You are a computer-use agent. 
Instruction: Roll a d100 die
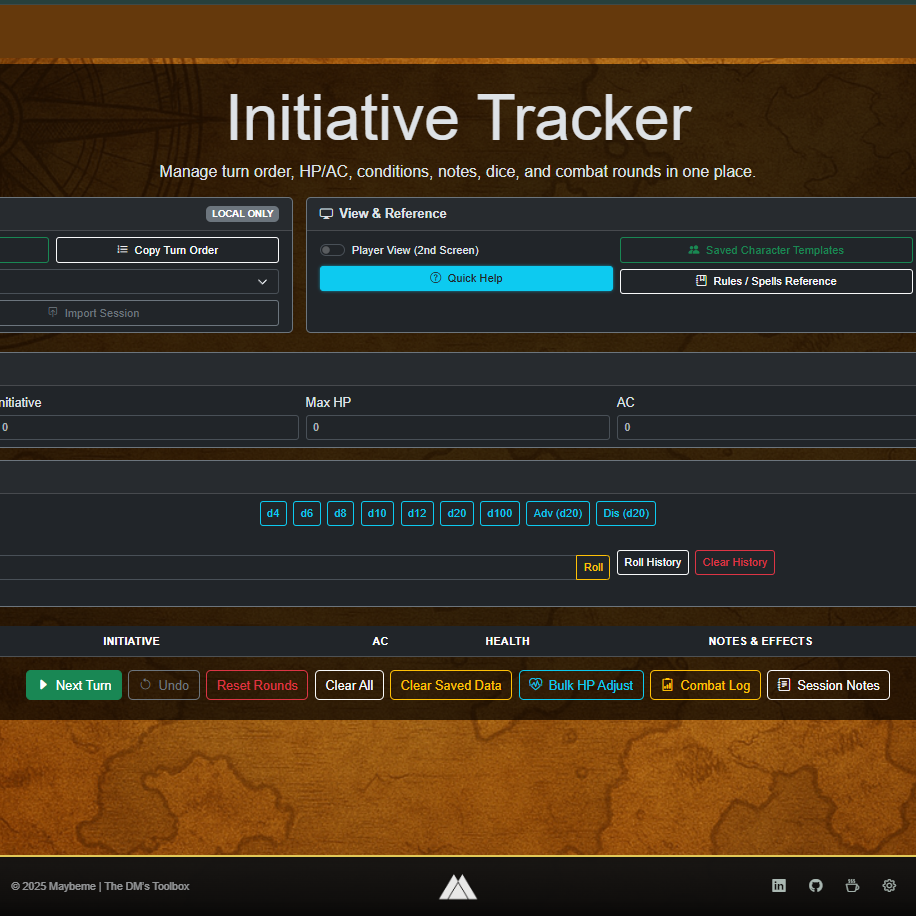coord(499,513)
